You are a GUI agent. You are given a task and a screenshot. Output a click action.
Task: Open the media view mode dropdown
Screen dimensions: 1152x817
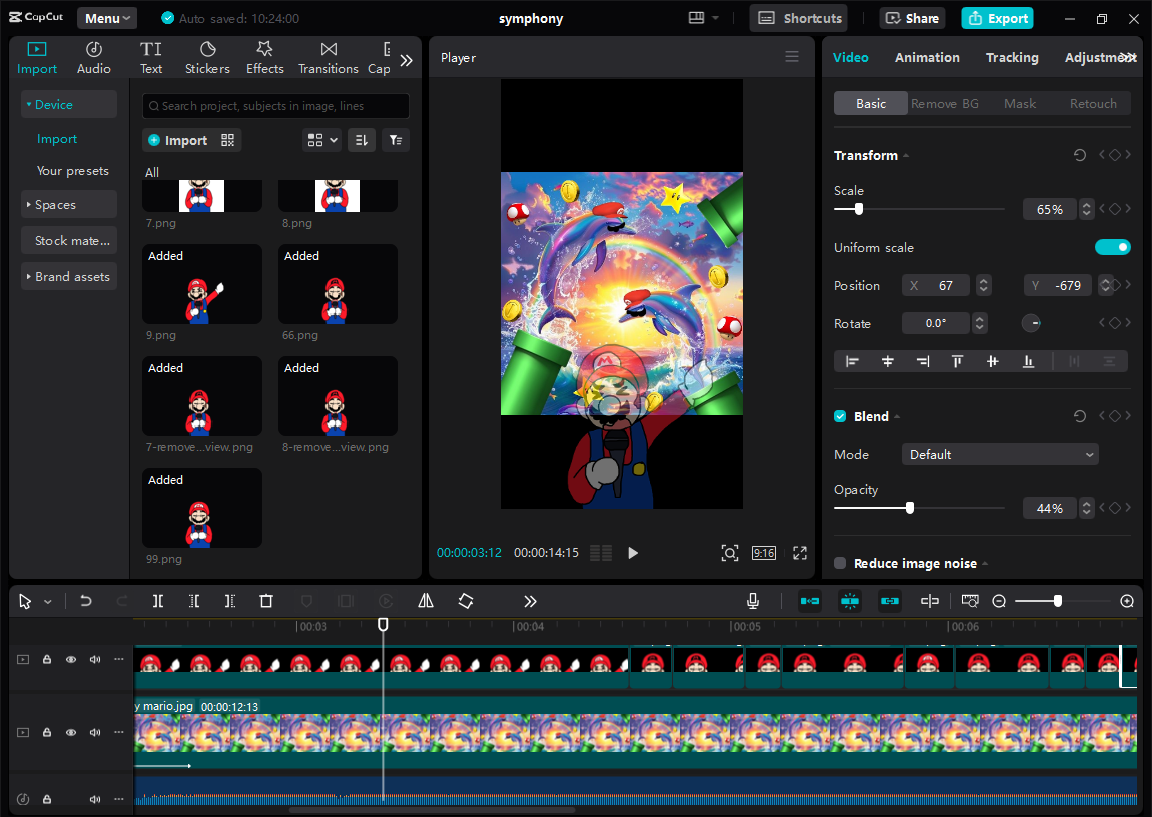pos(322,140)
